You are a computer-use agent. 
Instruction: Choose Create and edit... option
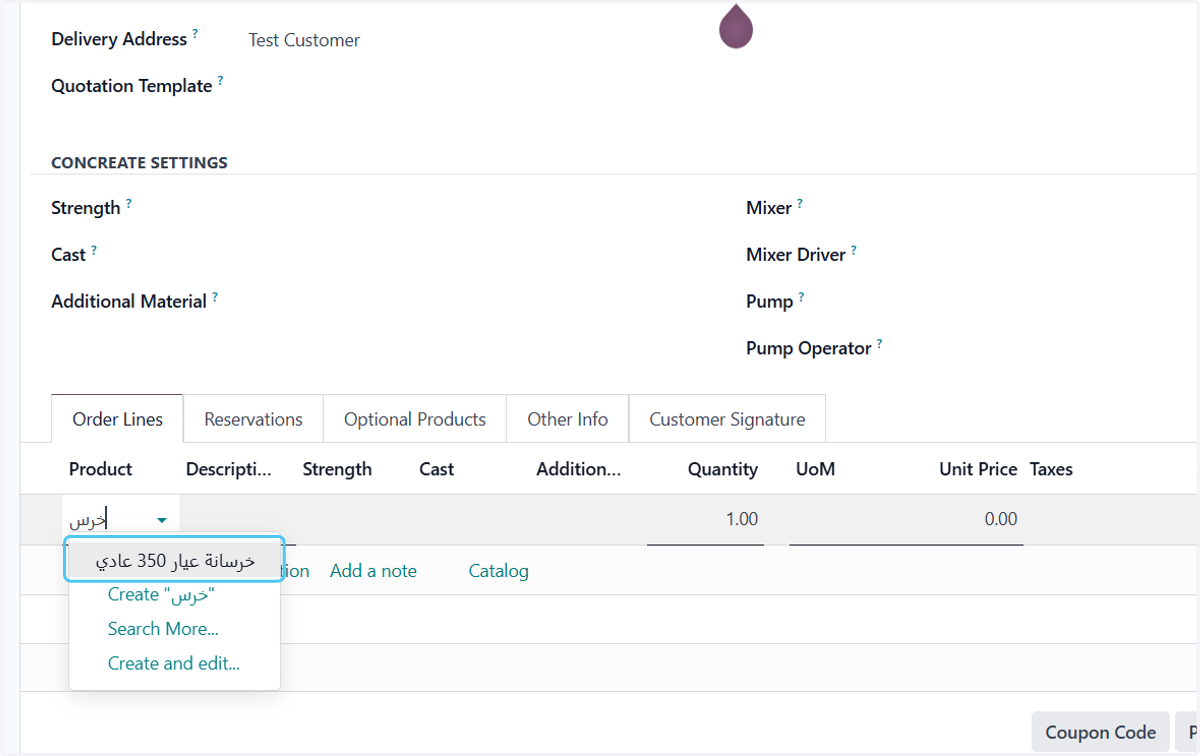point(174,663)
